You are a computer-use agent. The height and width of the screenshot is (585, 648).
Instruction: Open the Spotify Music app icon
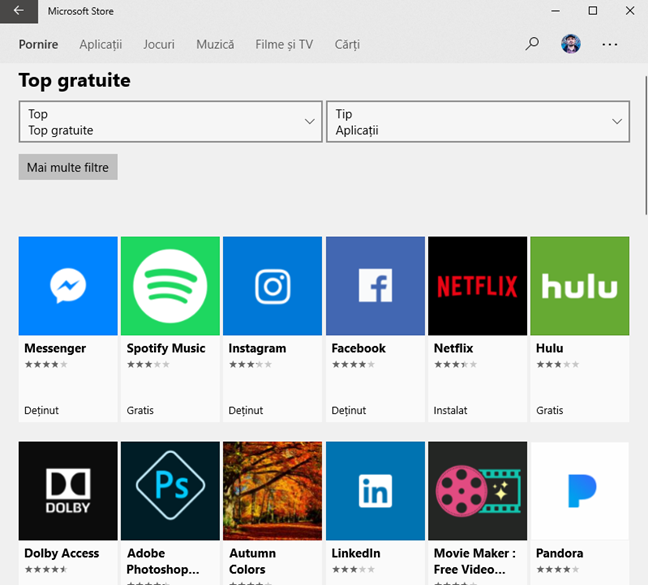pos(170,286)
